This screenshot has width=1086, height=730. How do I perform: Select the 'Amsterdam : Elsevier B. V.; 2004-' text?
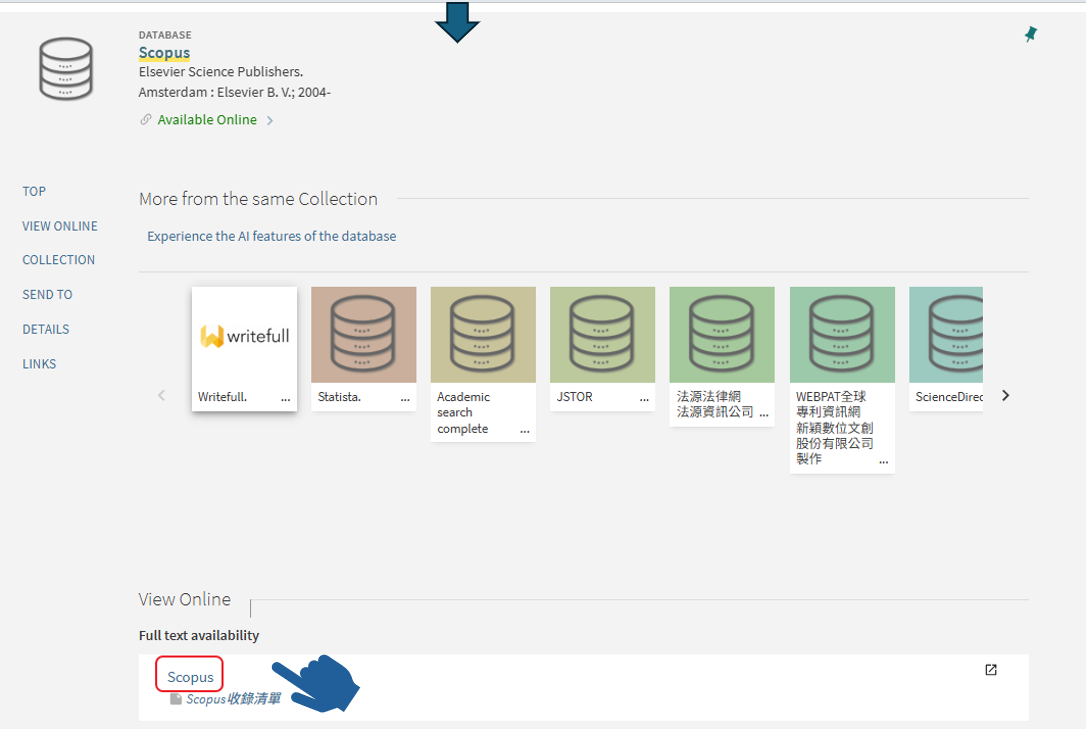tap(235, 92)
